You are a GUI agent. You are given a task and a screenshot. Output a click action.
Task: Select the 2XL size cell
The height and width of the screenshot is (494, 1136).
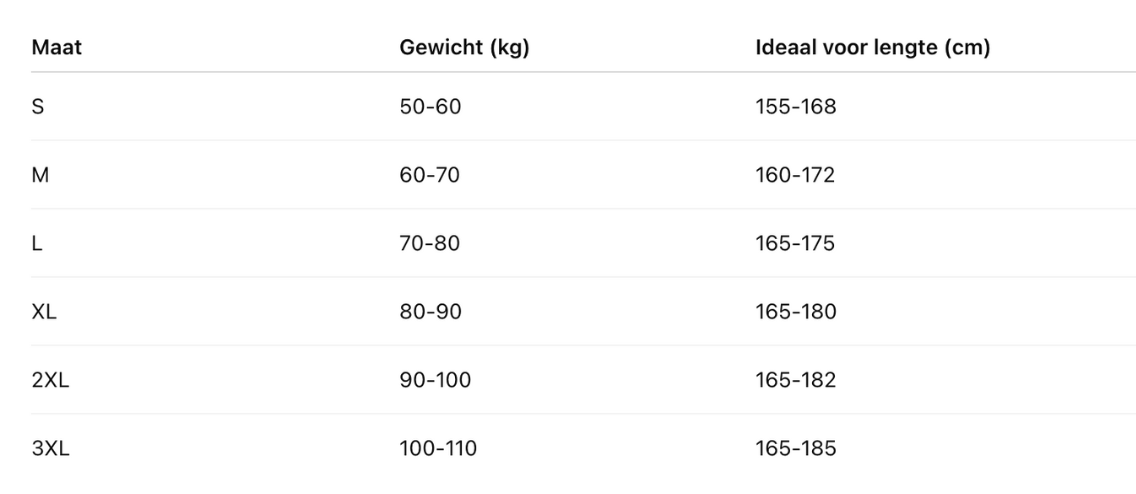50,380
